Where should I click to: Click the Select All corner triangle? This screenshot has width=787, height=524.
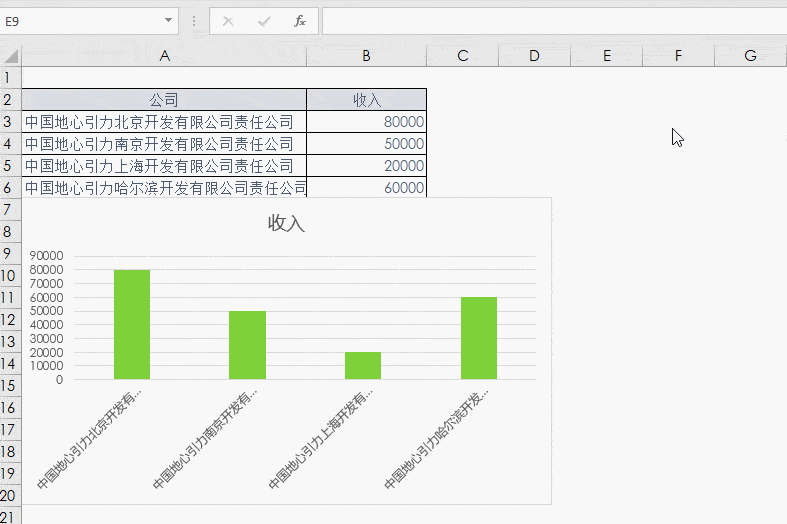coord(10,57)
